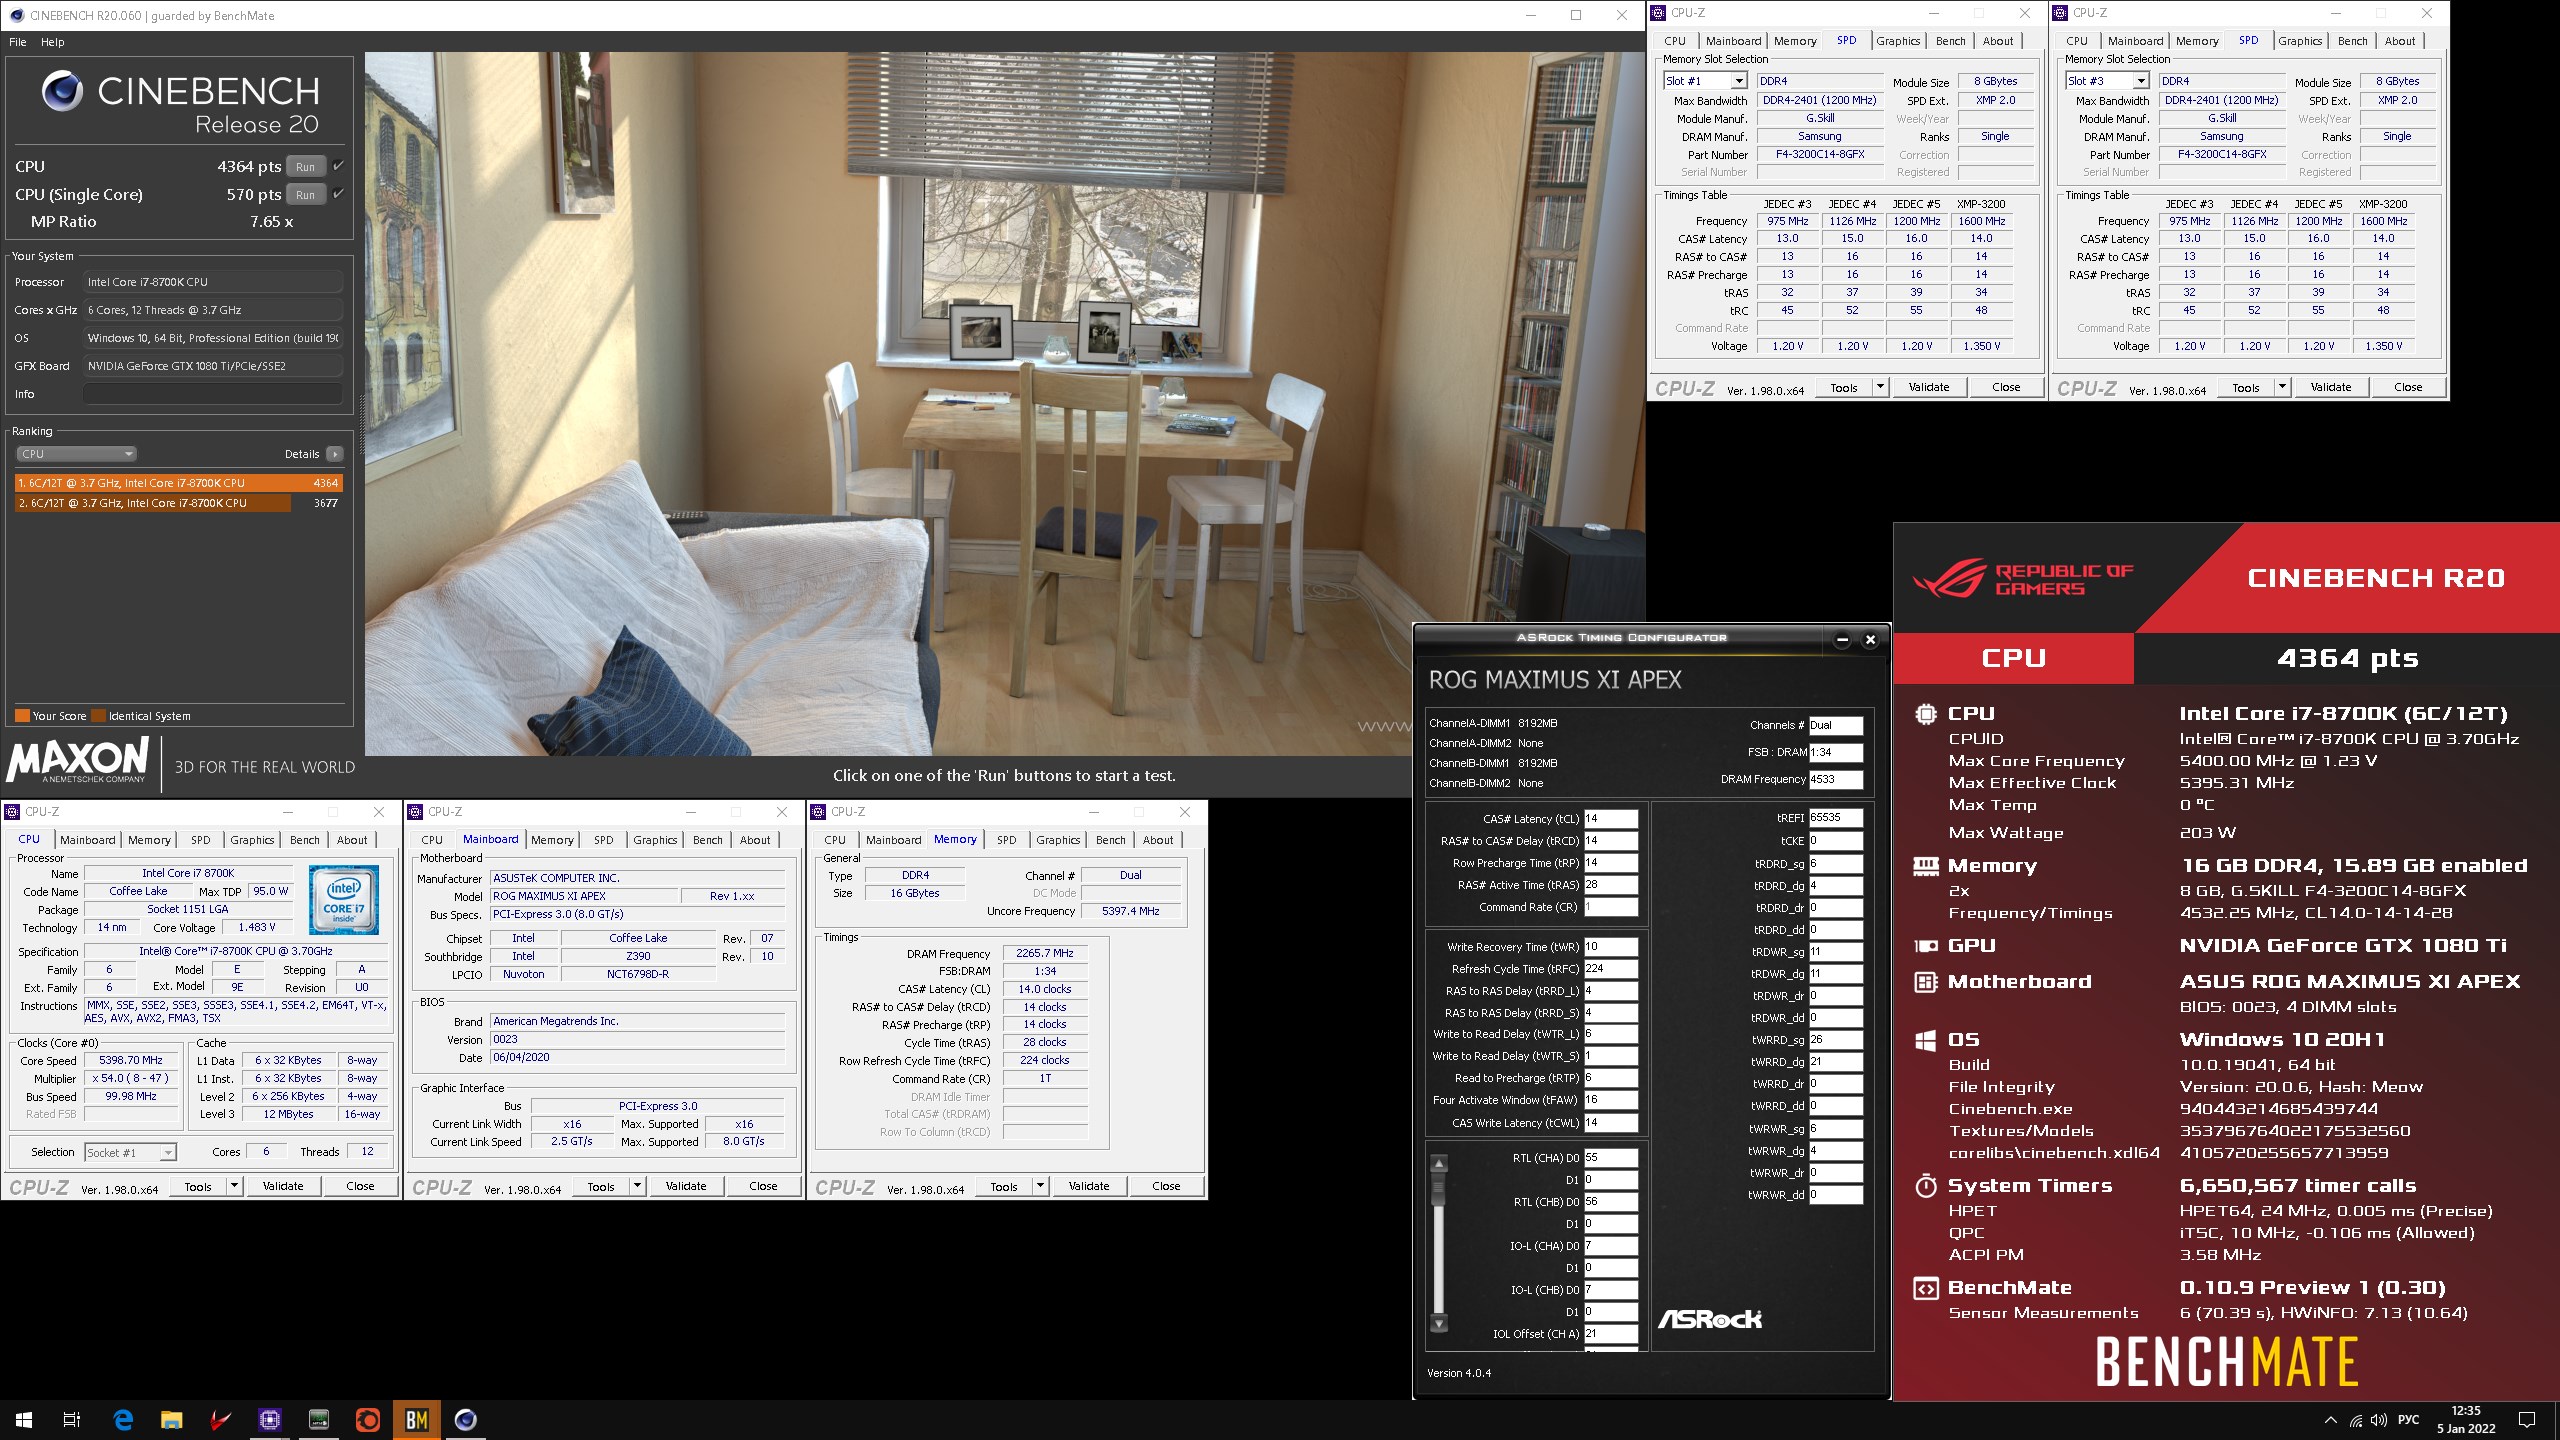Click the green chip taskbar icon

click(x=318, y=1420)
